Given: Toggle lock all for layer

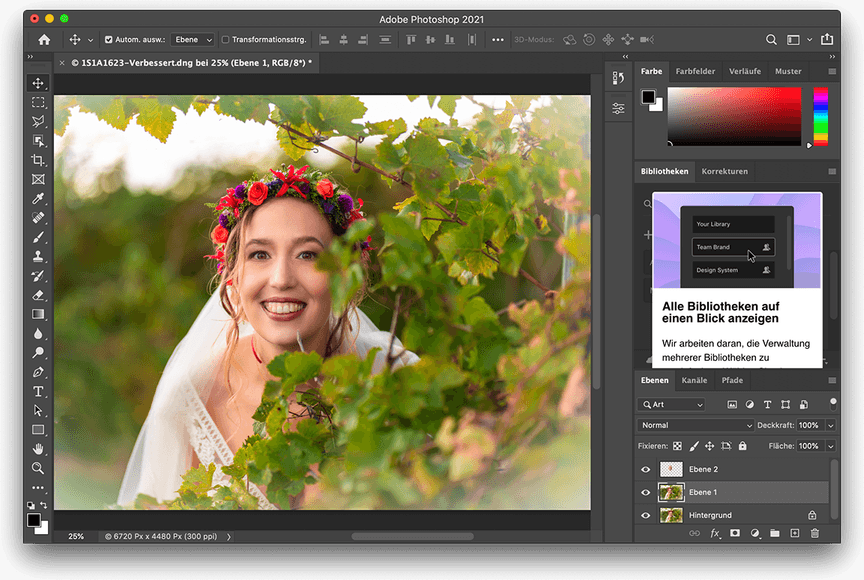Looking at the screenshot, I should pyautogui.click(x=743, y=446).
